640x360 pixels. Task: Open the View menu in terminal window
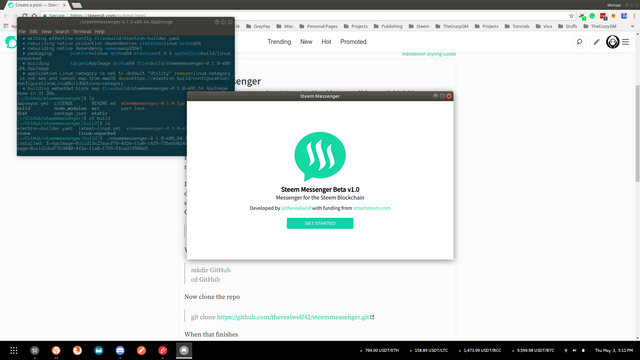click(x=46, y=31)
